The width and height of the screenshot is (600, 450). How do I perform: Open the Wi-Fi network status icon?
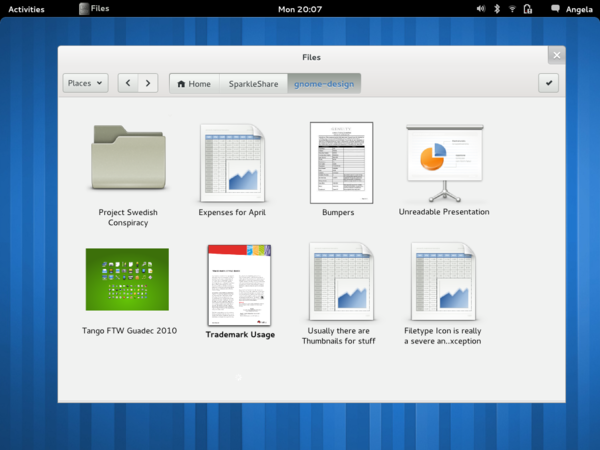[x=513, y=8]
